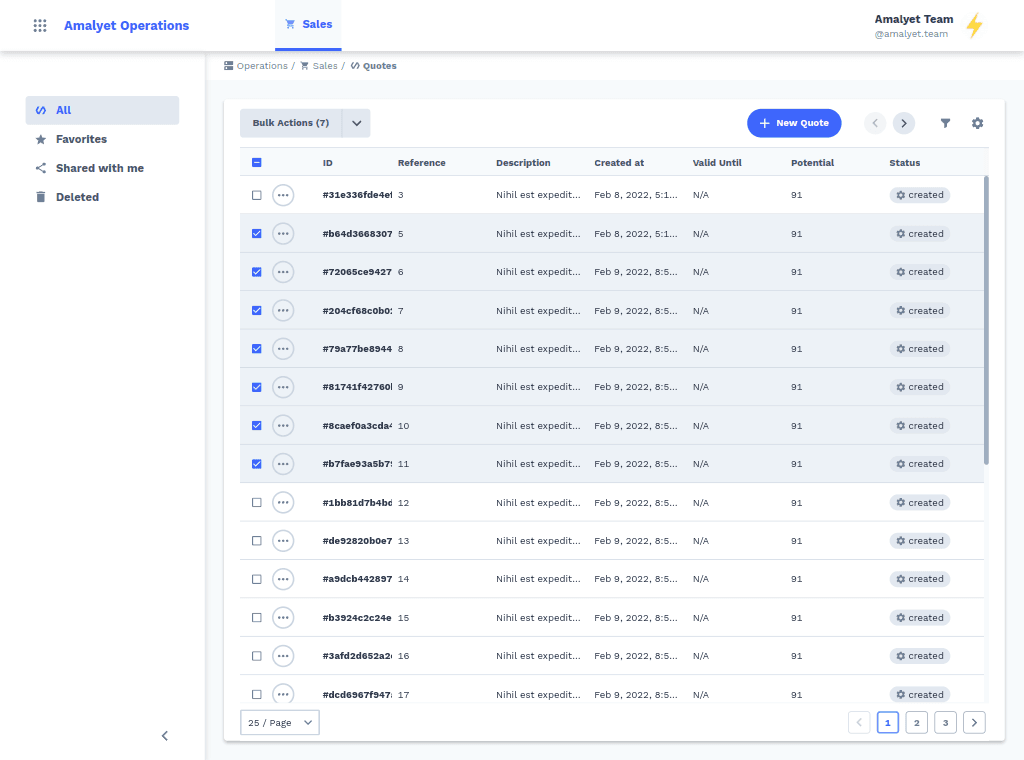1024x760 pixels.
Task: Click the filter funnel icon
Action: click(x=945, y=123)
